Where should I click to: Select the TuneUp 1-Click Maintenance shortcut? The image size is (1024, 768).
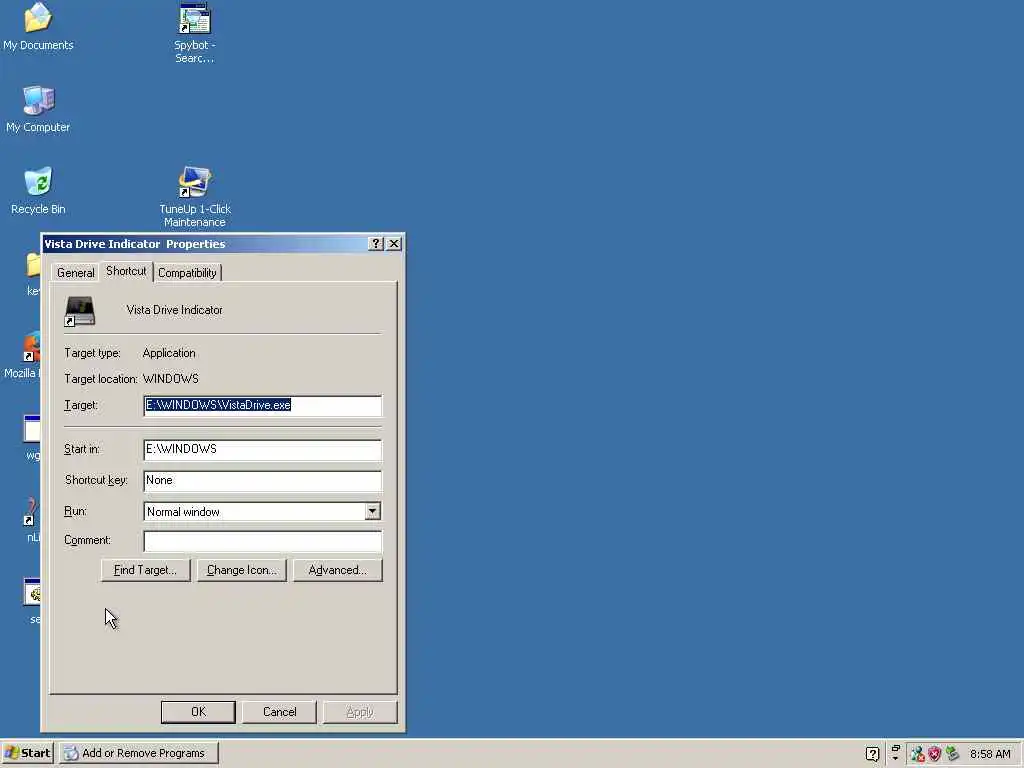click(195, 197)
